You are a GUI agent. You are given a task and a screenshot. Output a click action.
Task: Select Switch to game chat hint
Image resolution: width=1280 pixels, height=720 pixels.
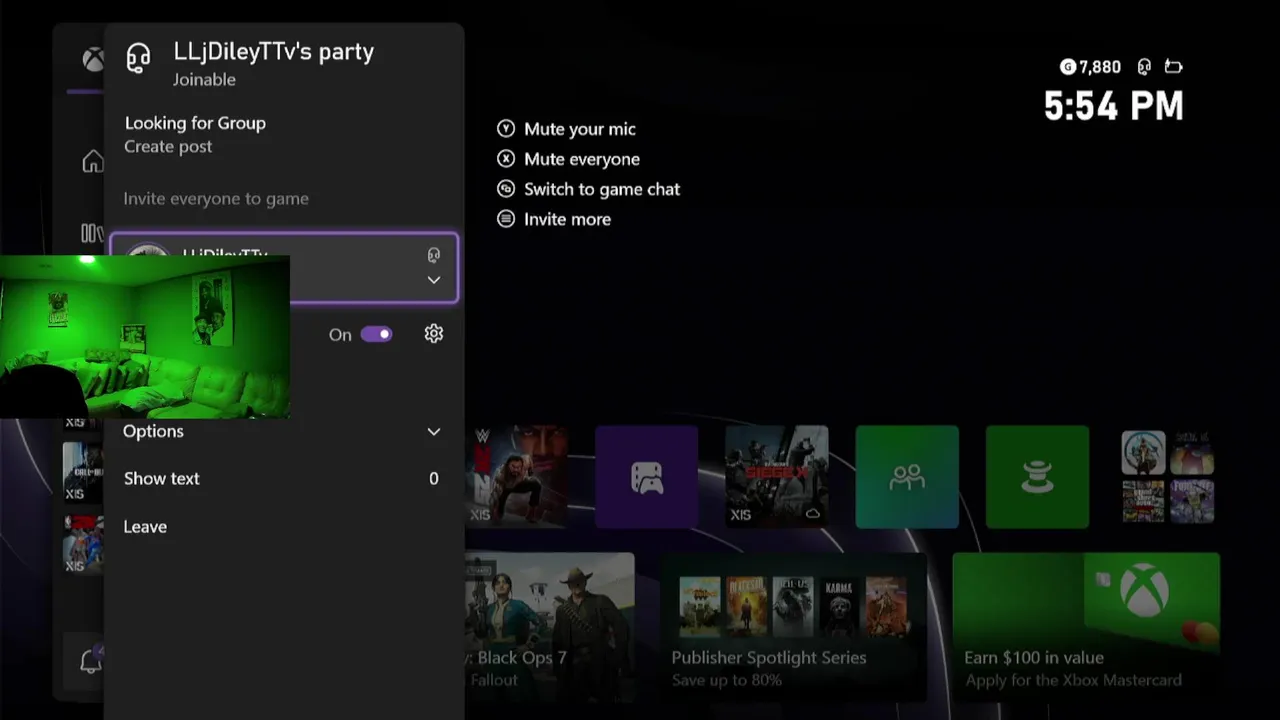coord(602,189)
